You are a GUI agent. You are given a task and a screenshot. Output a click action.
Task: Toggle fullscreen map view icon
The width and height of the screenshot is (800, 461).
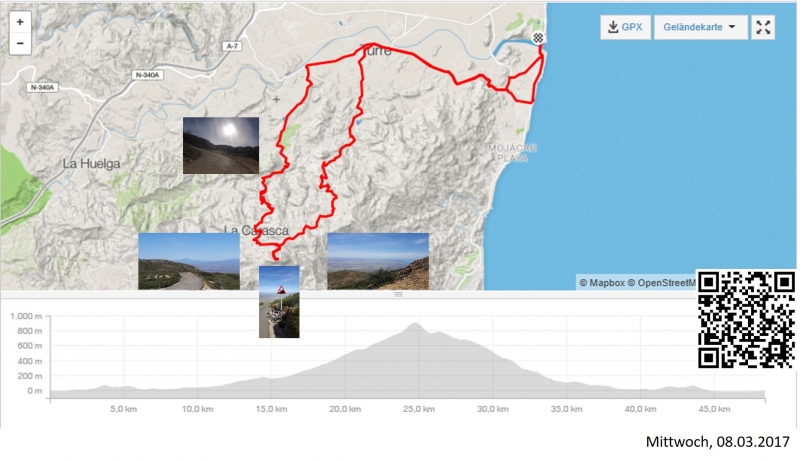(x=763, y=27)
